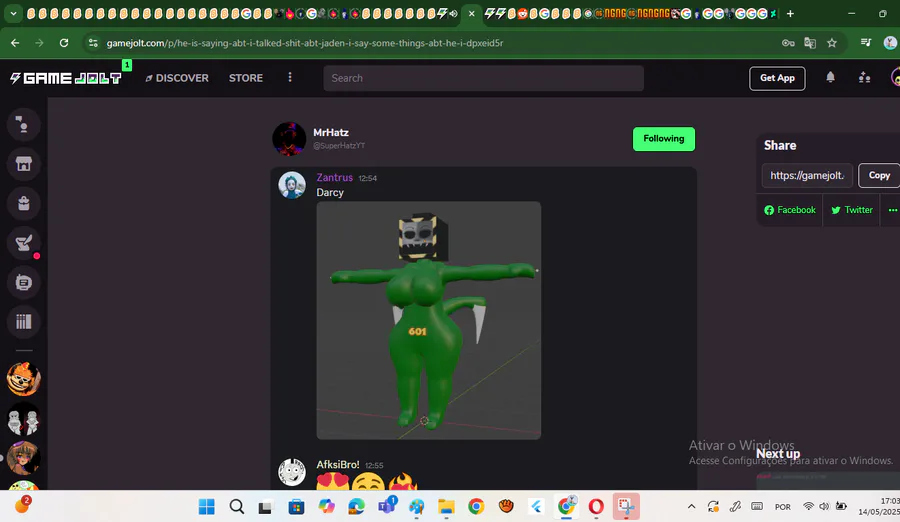Open Microsoft Store from the taskbar

[x=296, y=506]
